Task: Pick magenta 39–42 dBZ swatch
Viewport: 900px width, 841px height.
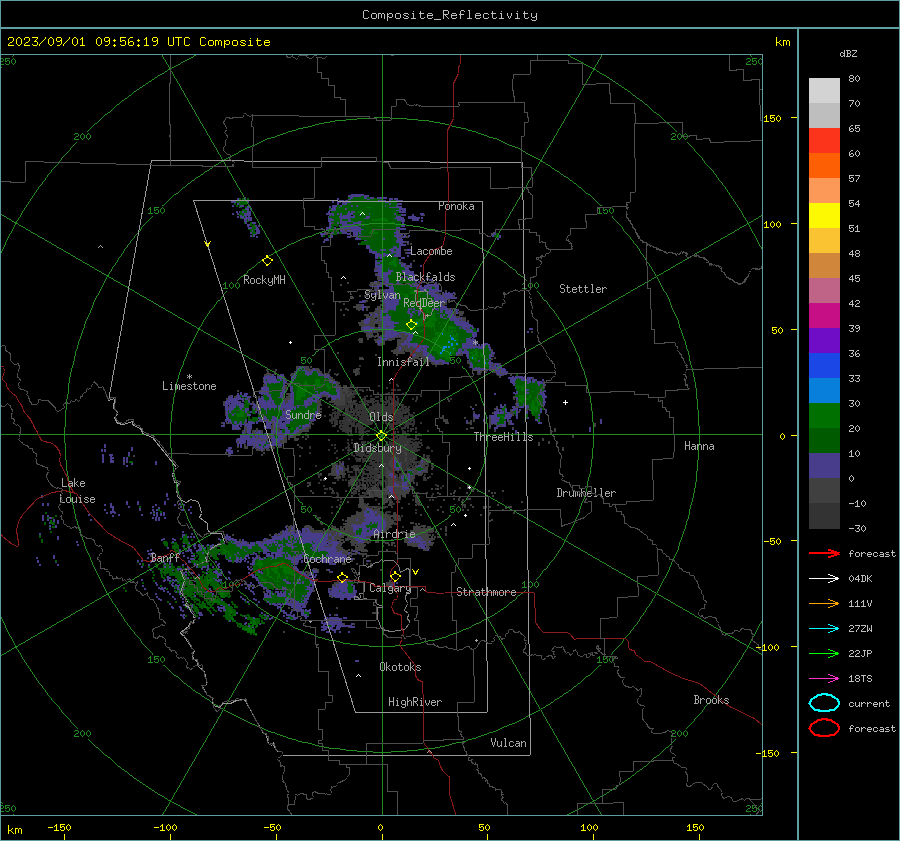Action: pos(824,316)
